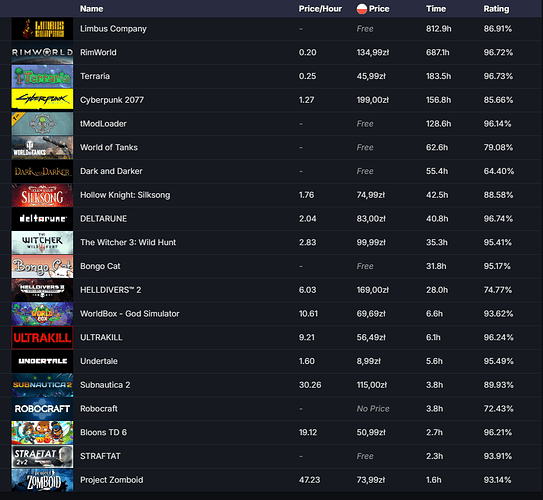Sort the table by Name column
Viewport: 543px width, 500px height.
point(91,9)
